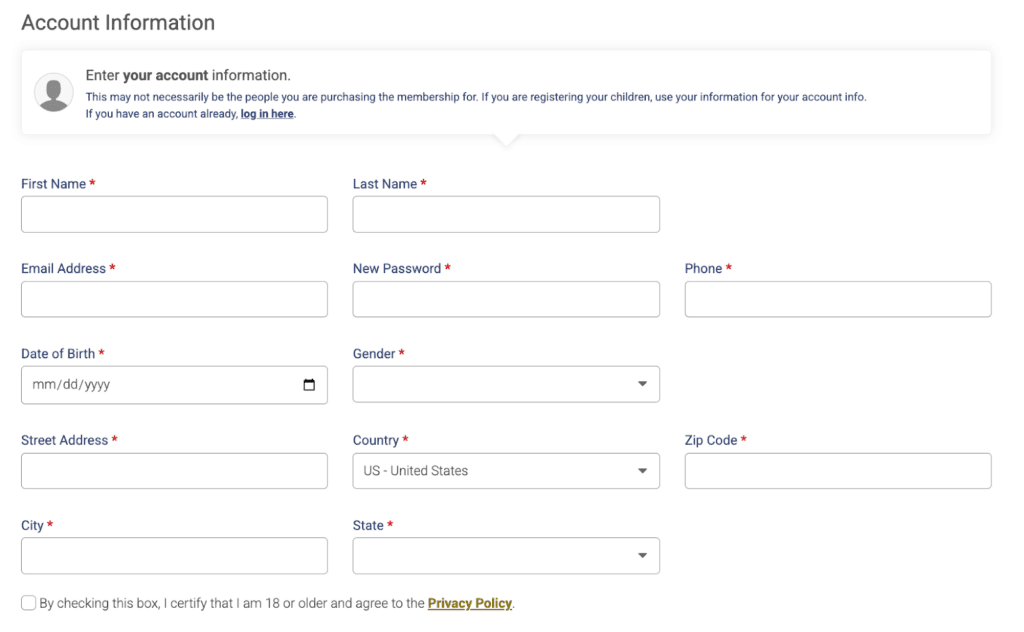Click the State dropdown arrow
The width and height of the screenshot is (1024, 632).
tap(642, 556)
